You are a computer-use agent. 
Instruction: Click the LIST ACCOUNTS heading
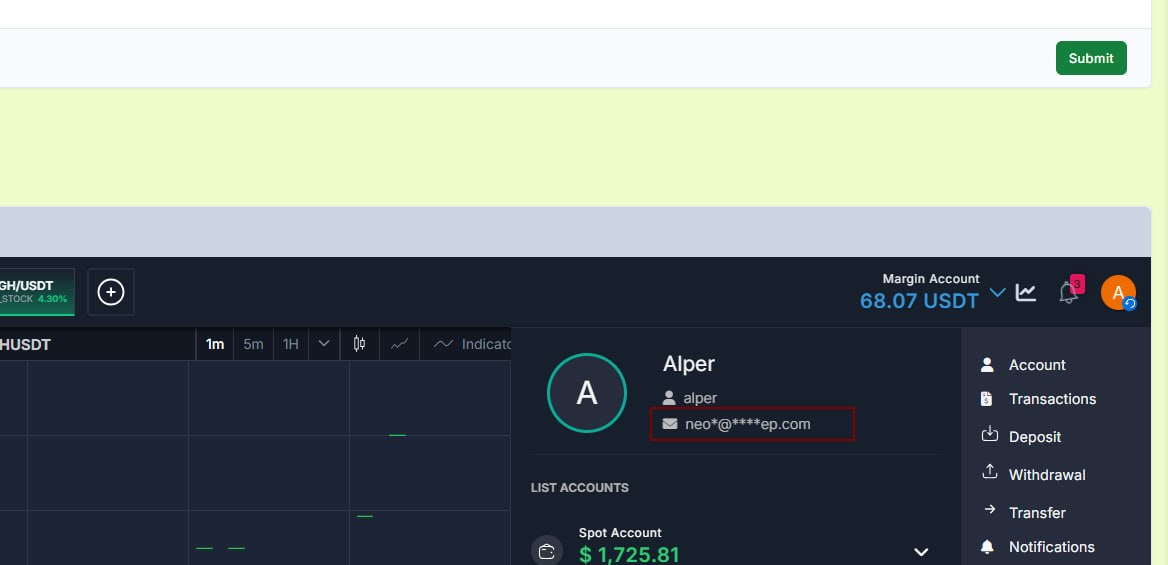[580, 487]
